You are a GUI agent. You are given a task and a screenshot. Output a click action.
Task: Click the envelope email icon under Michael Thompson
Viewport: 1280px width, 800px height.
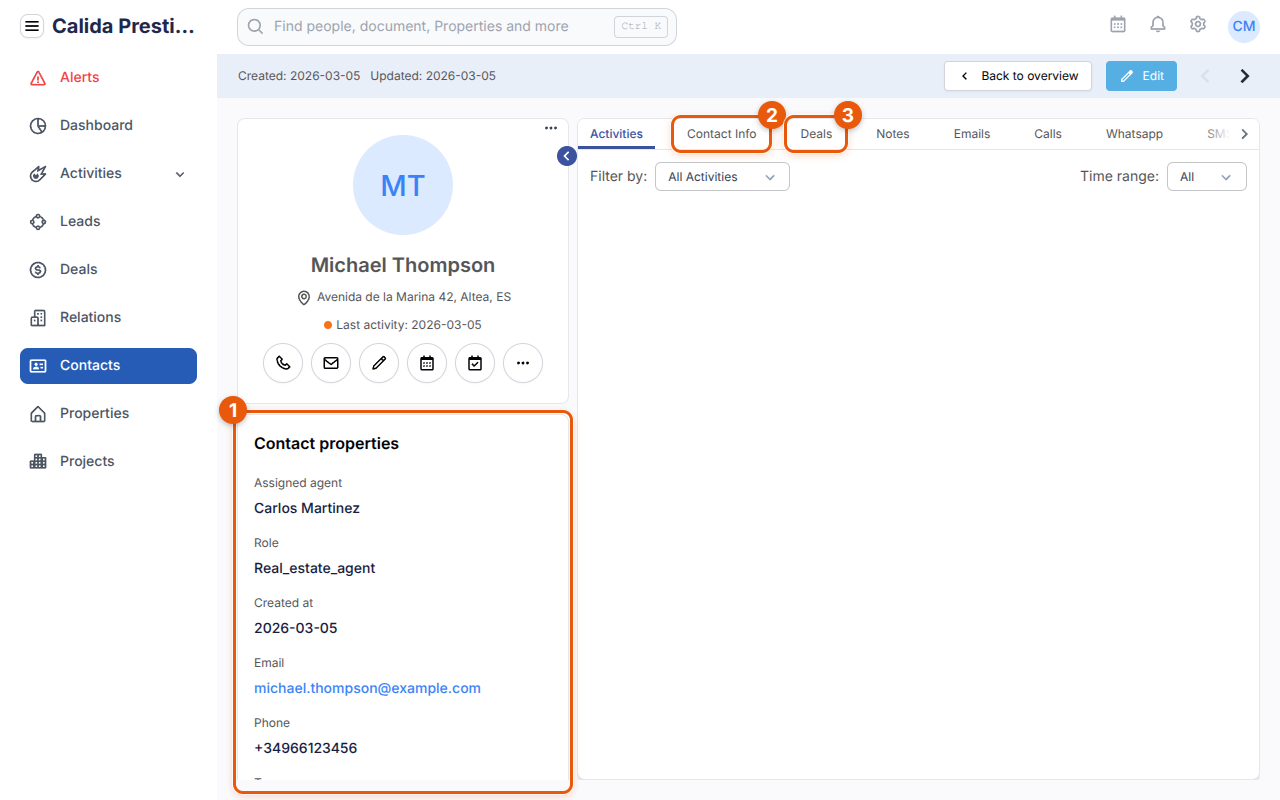click(331, 363)
